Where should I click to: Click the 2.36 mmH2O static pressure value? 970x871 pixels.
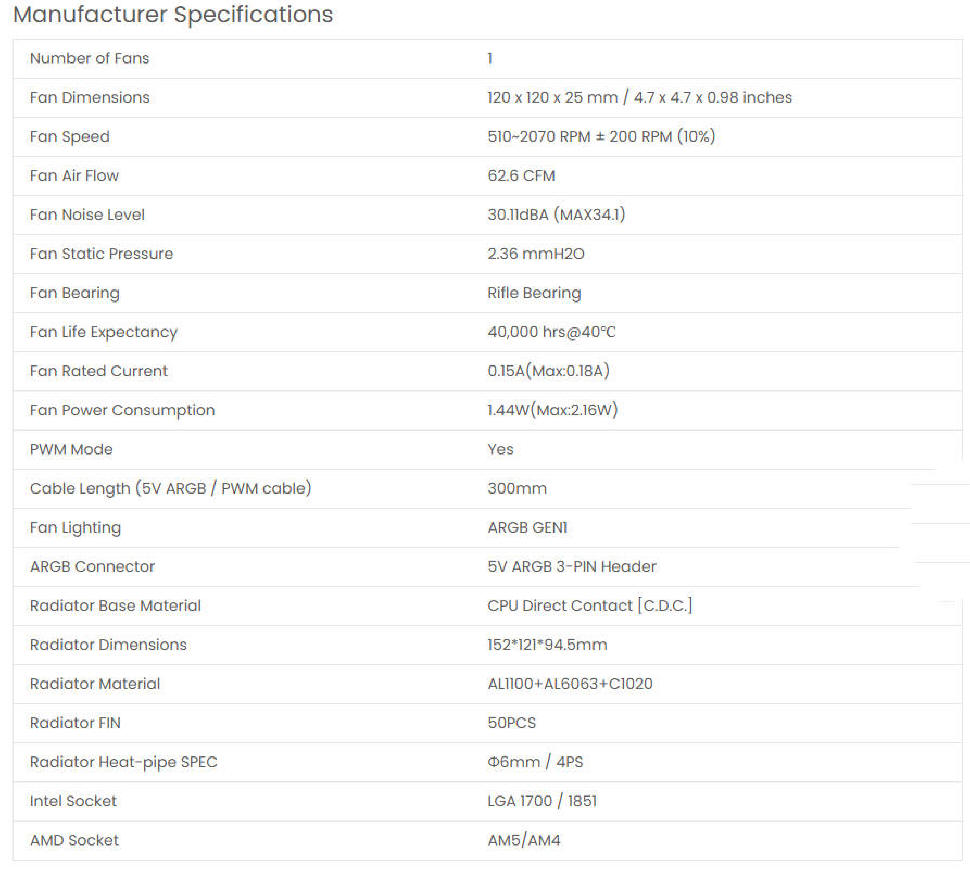[536, 254]
